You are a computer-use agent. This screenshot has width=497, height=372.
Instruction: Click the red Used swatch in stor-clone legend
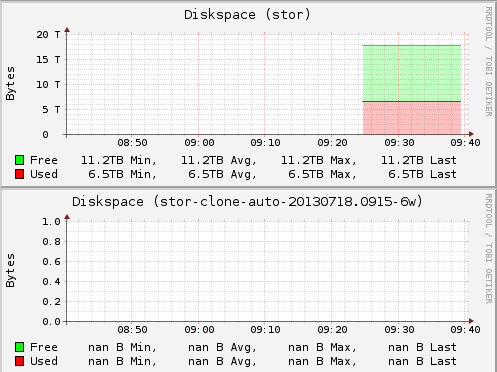click(19, 361)
